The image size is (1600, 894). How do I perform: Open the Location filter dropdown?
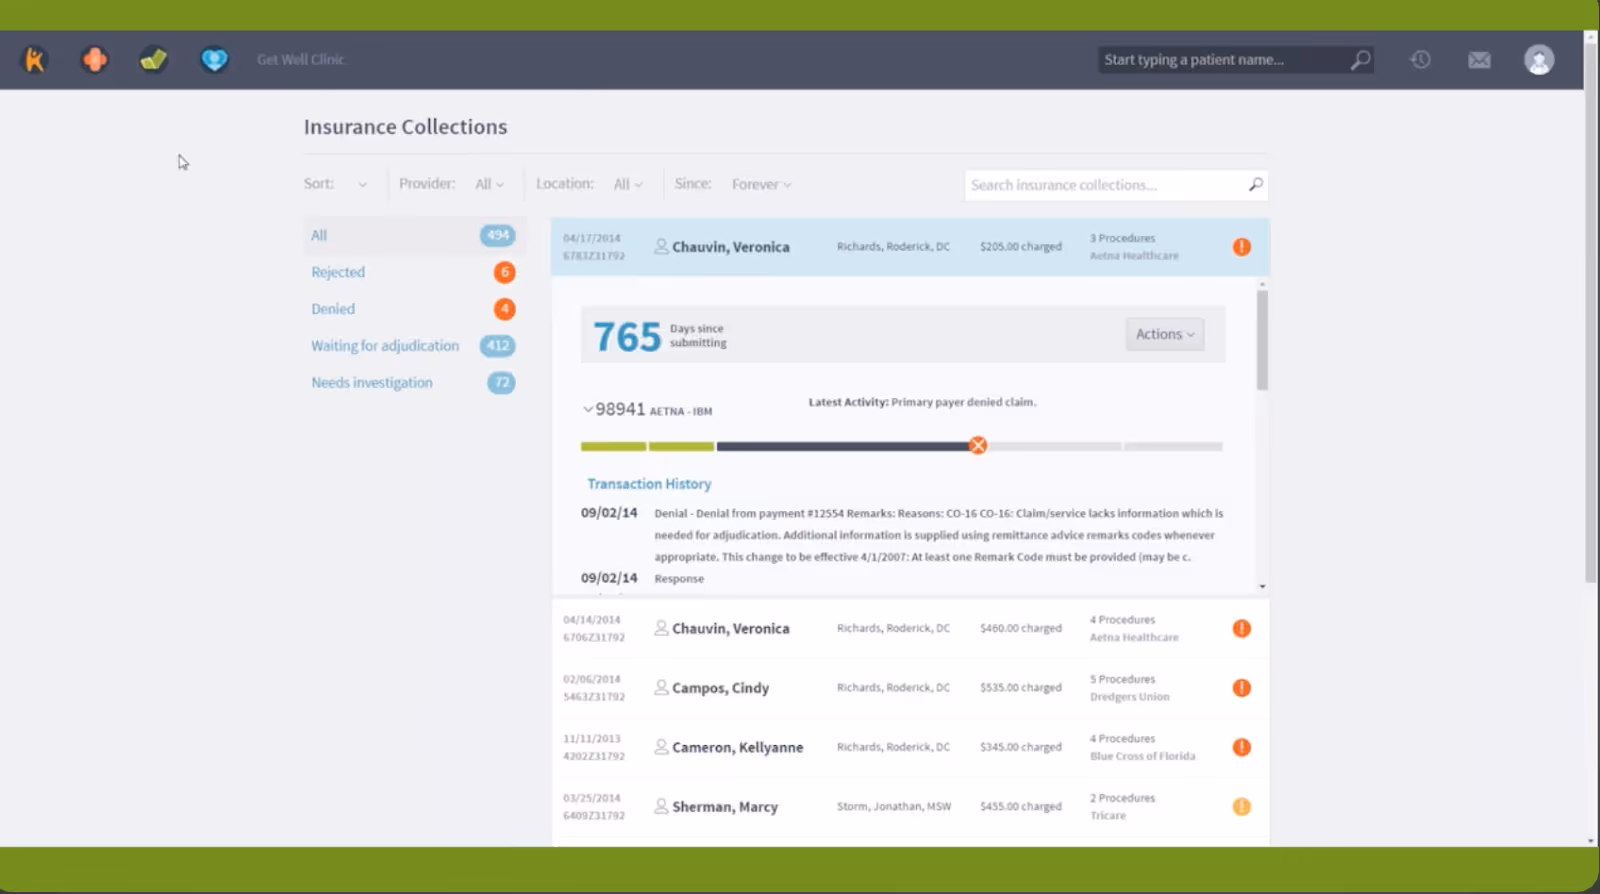tap(628, 184)
